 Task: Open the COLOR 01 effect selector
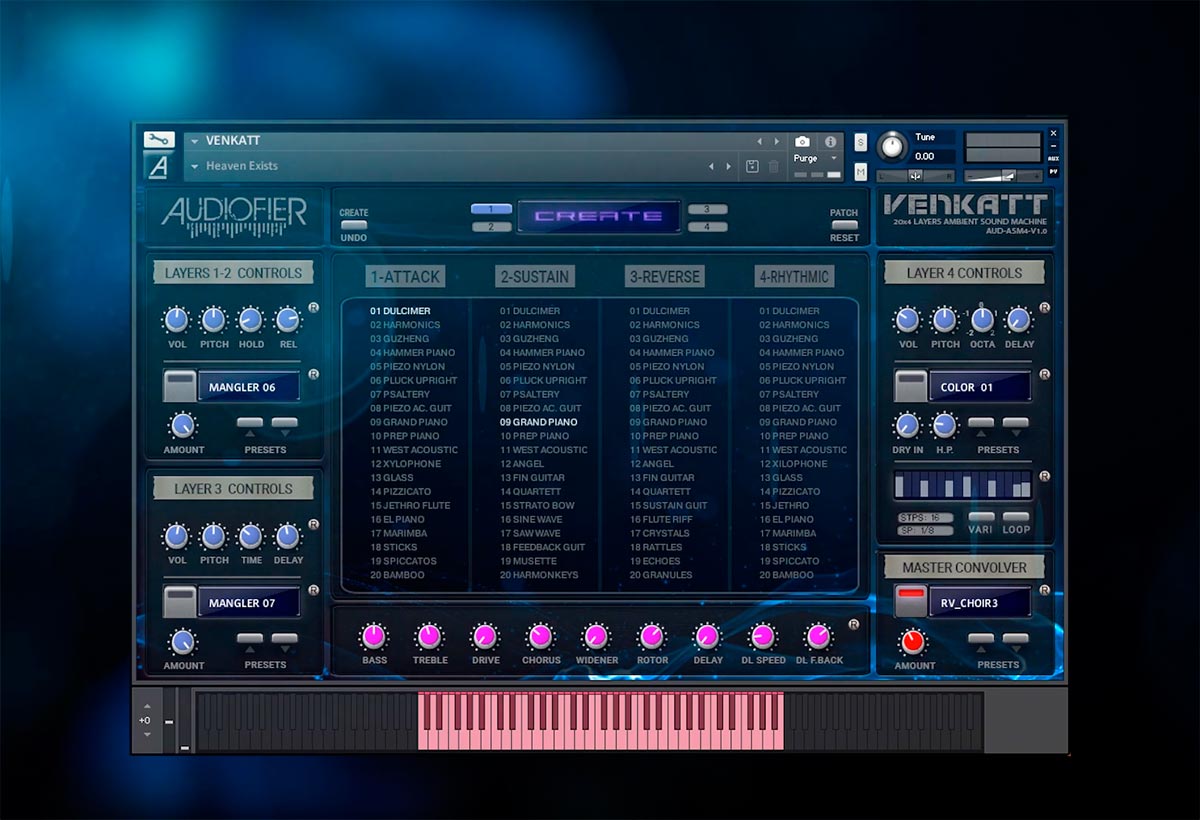980,387
